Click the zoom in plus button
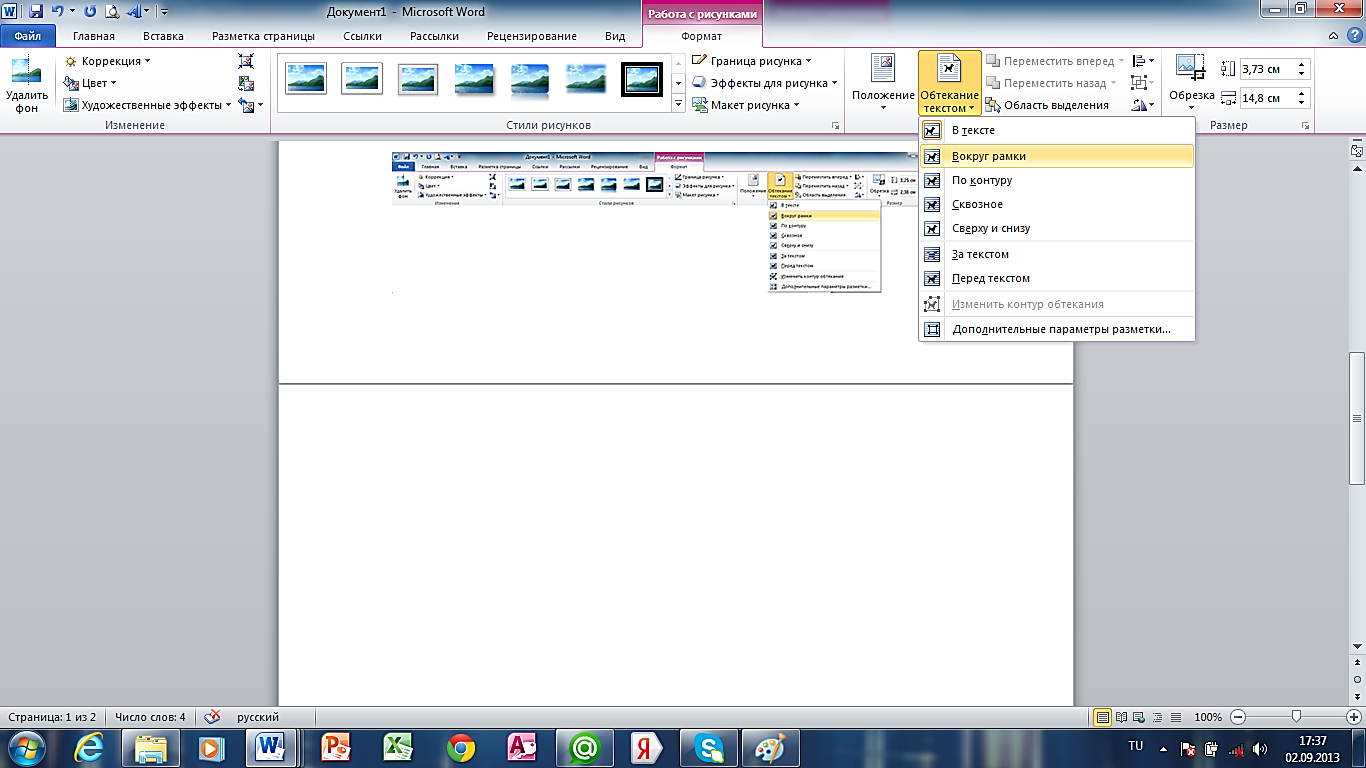 [1353, 717]
